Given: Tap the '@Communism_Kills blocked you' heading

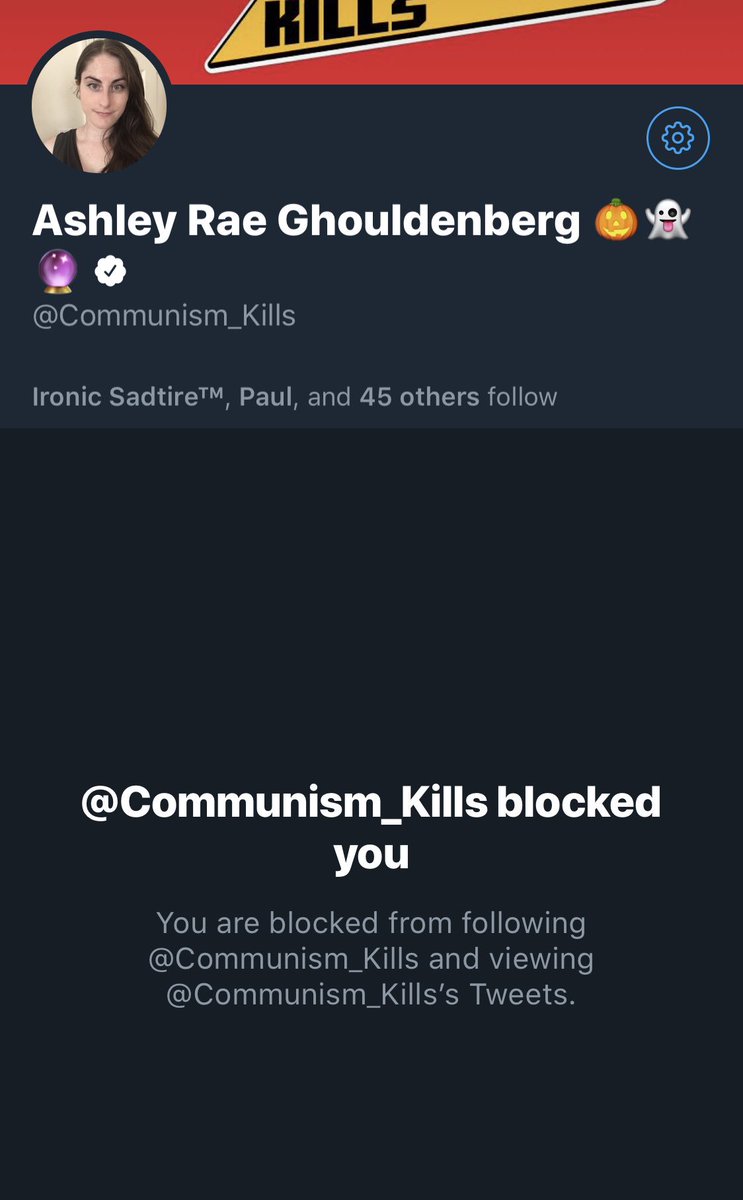Looking at the screenshot, I should [x=371, y=828].
